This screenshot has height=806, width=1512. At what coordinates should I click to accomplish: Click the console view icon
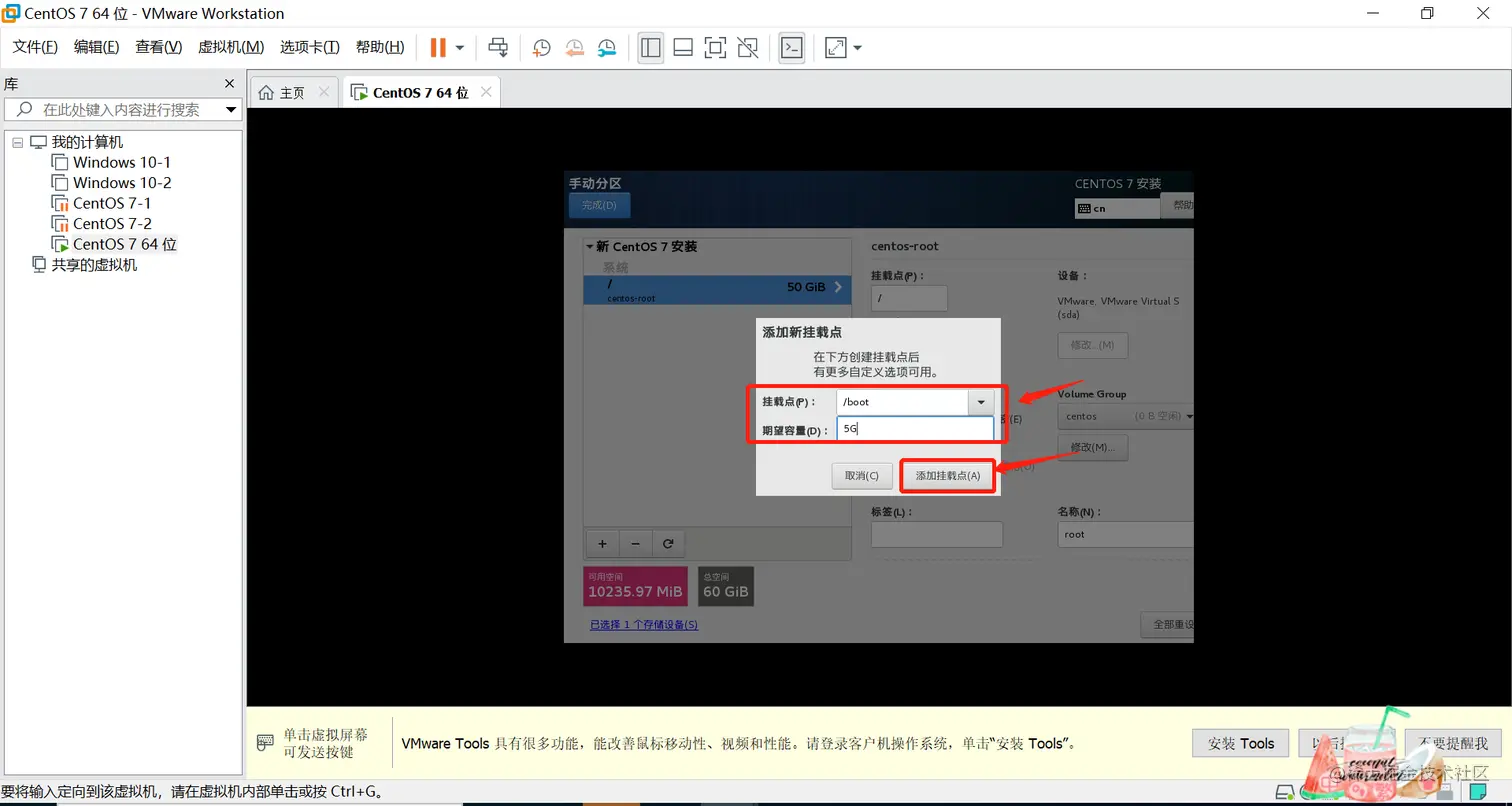pyautogui.click(x=792, y=47)
